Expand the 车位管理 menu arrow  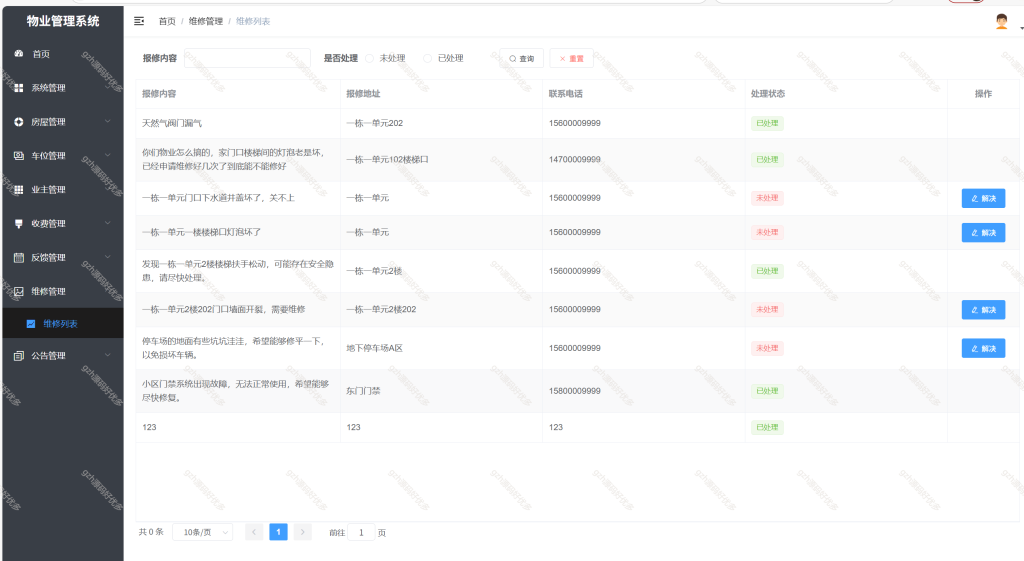click(108, 155)
